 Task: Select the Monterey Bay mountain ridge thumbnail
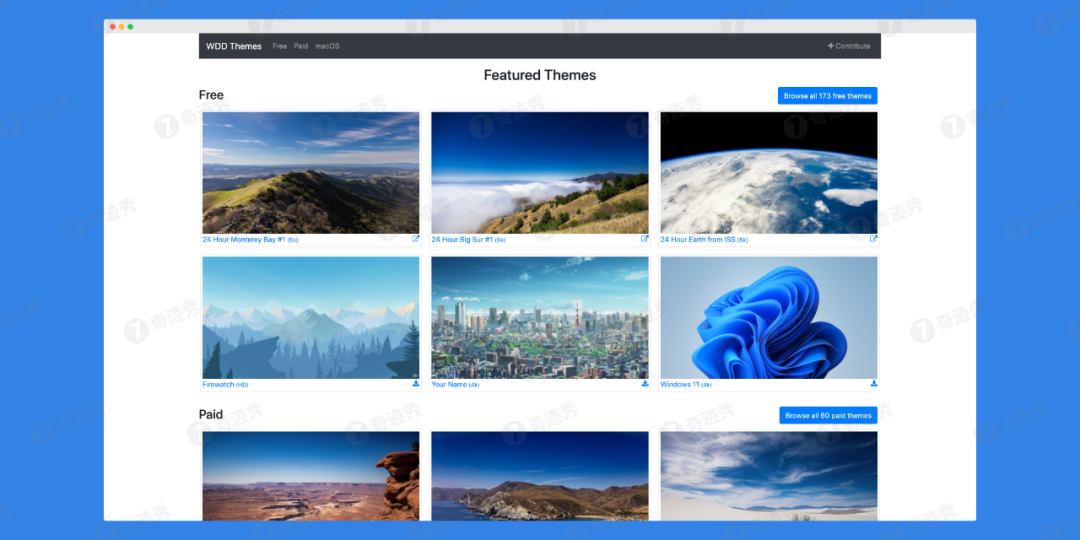click(x=311, y=173)
